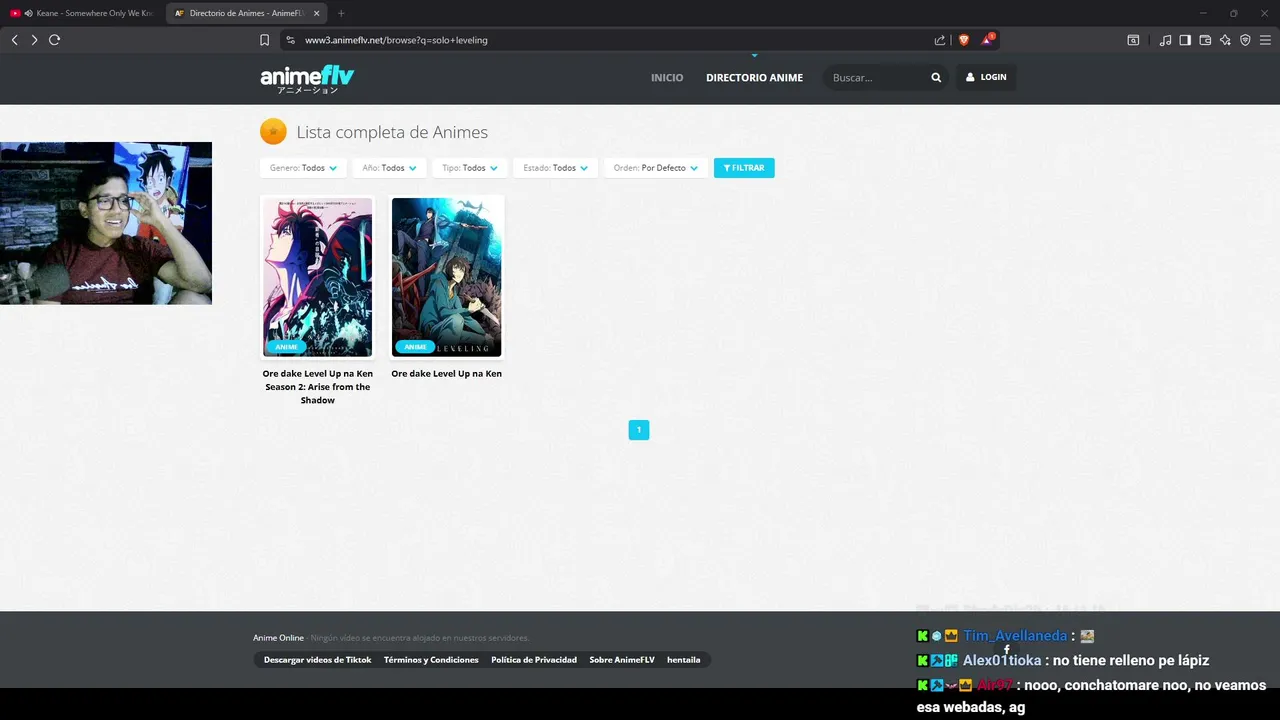Image resolution: width=1280 pixels, height=720 pixels.
Task: Bookmark this page with the bookmark icon
Action: pyautogui.click(x=264, y=40)
